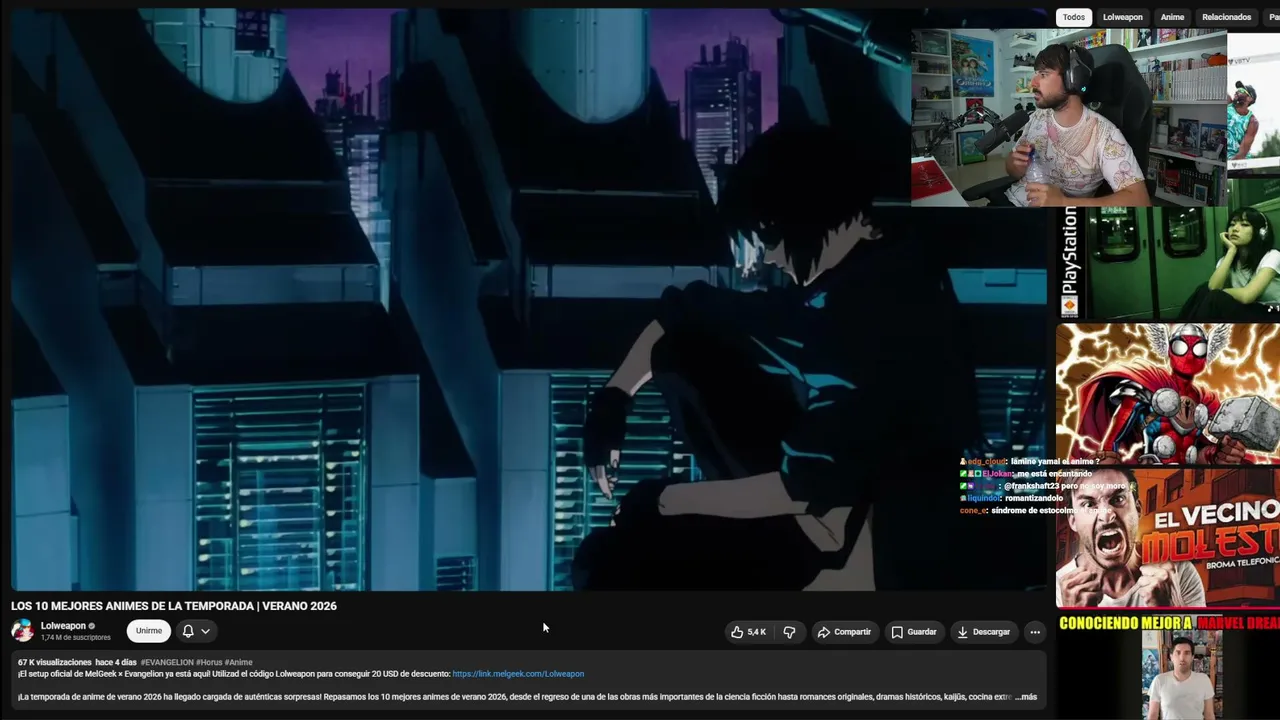Click the main anime video player
Viewport: 1280px width, 720px height.
point(529,300)
